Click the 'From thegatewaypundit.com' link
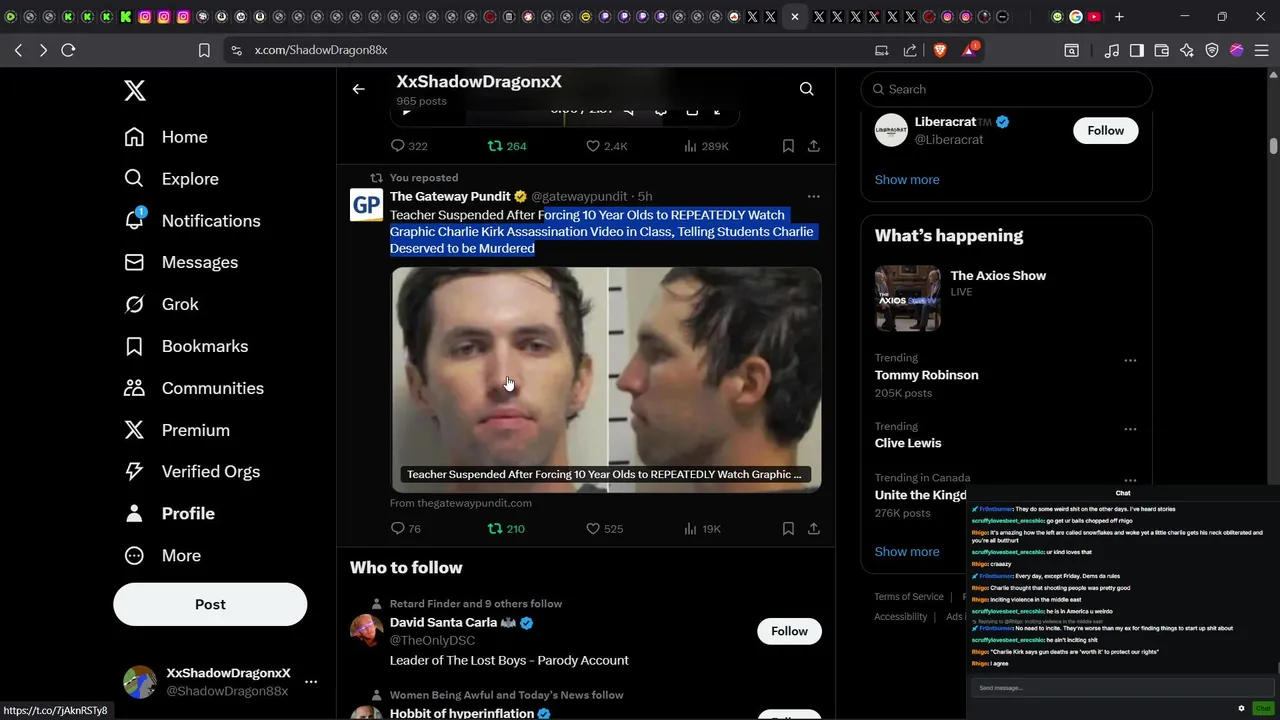Image resolution: width=1280 pixels, height=720 pixels. tap(461, 503)
